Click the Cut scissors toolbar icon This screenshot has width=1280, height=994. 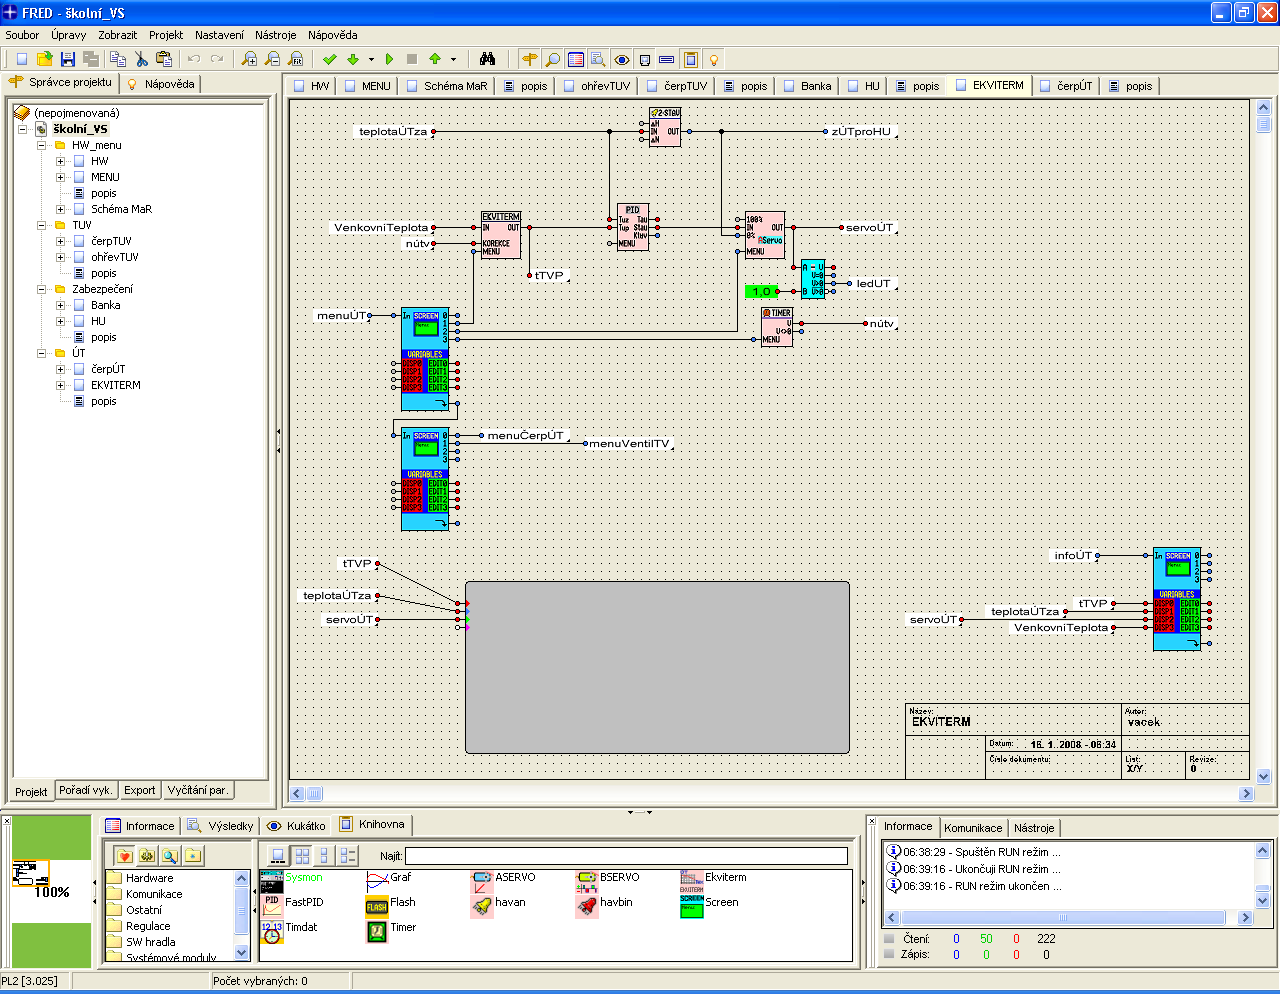coord(141,60)
